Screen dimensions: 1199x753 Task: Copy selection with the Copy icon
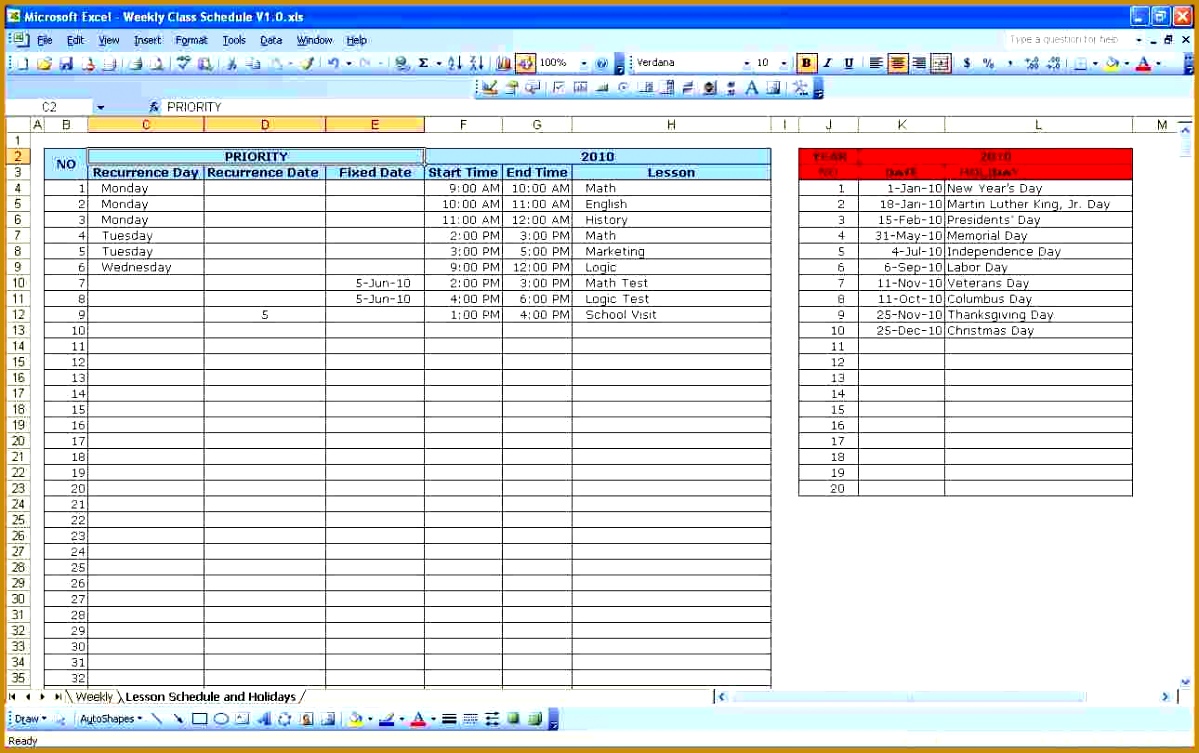pos(252,63)
